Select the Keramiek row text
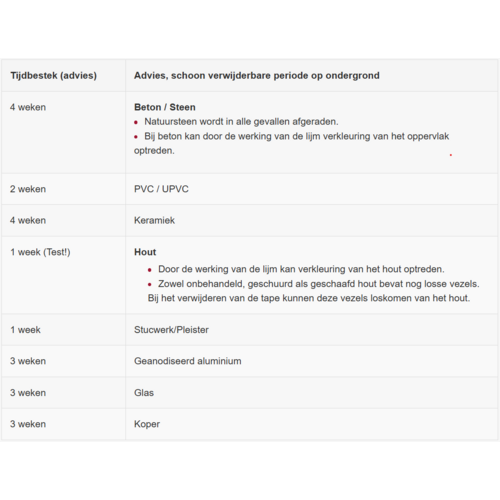This screenshot has height=500, width=500. pyautogui.click(x=154, y=220)
